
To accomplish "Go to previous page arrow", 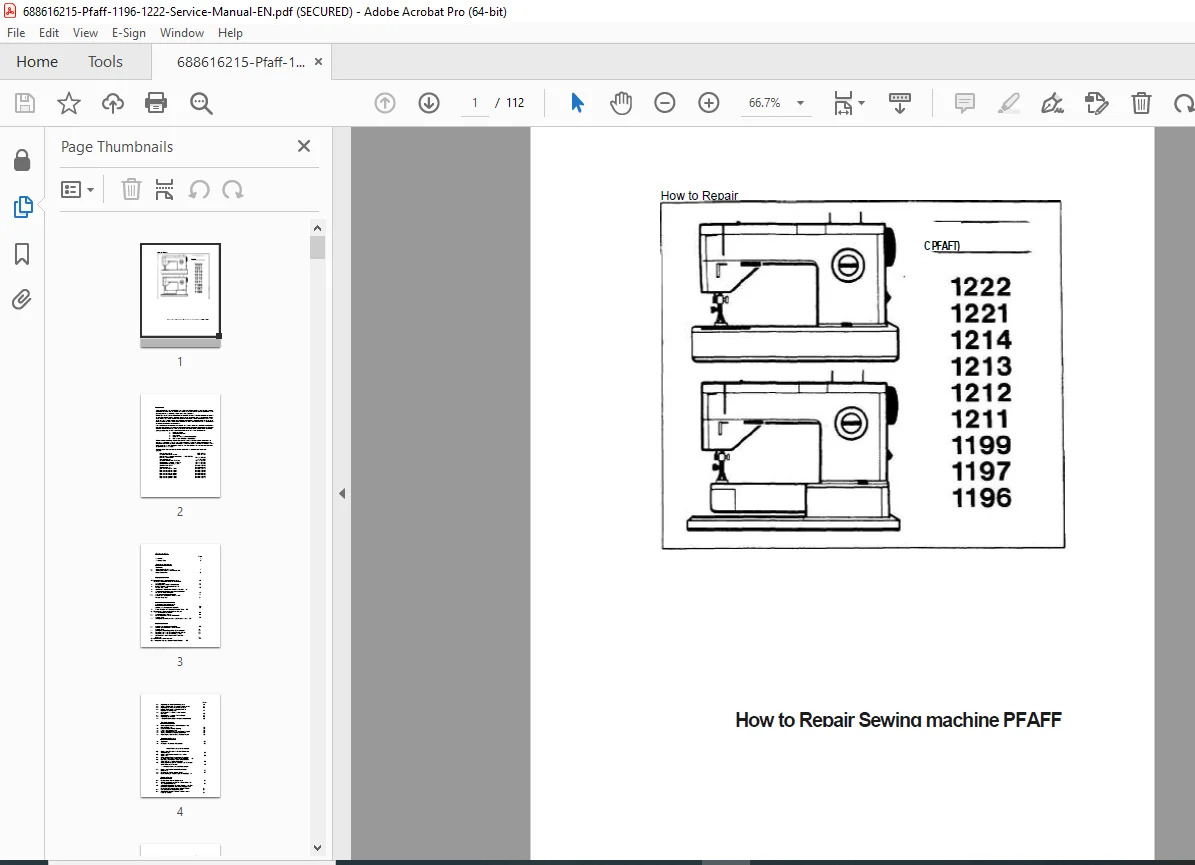I will coord(385,103).
